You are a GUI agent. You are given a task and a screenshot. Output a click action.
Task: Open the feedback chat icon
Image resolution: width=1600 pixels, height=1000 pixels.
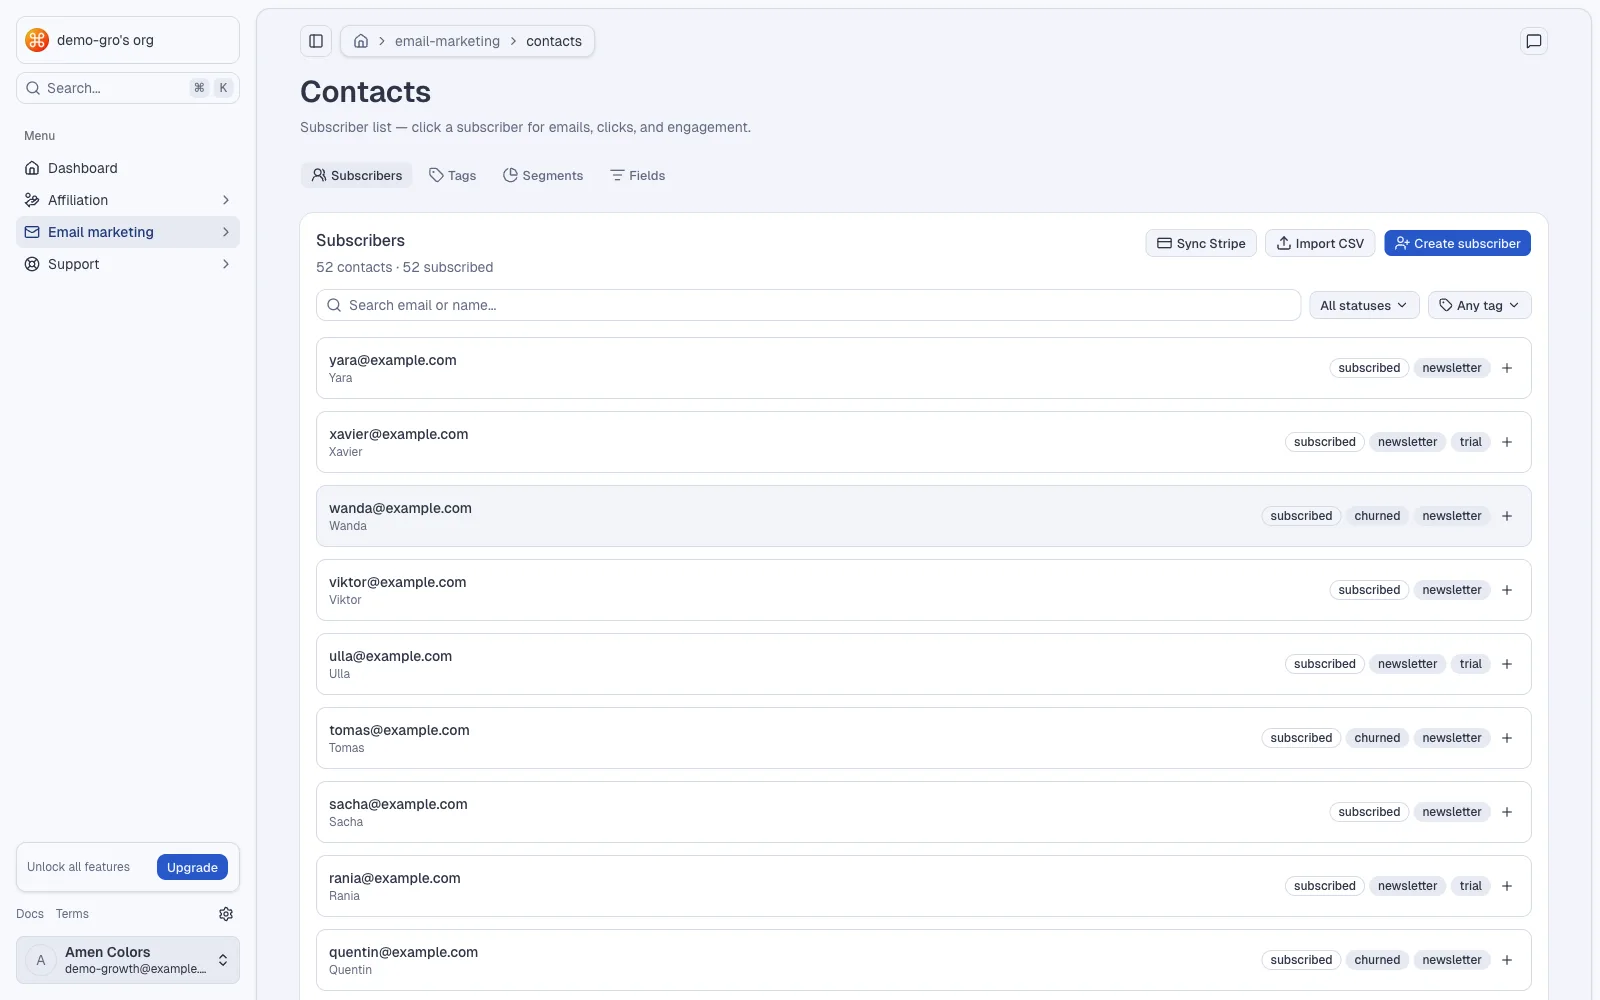[1533, 41]
